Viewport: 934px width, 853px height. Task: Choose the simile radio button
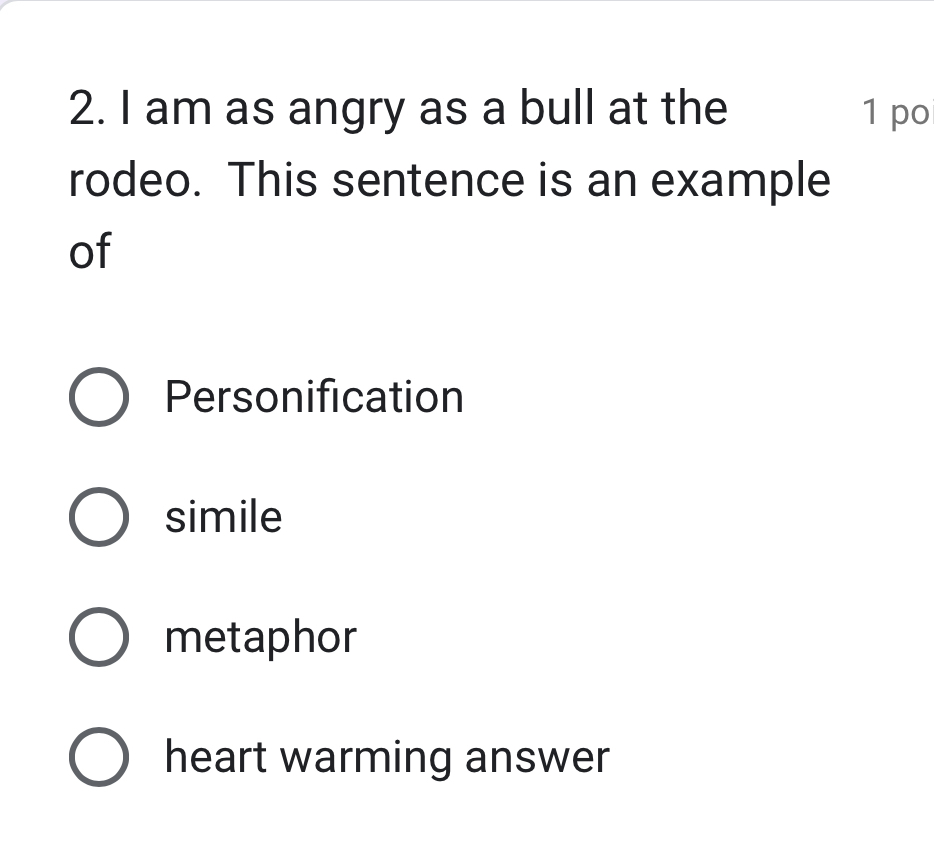99,518
